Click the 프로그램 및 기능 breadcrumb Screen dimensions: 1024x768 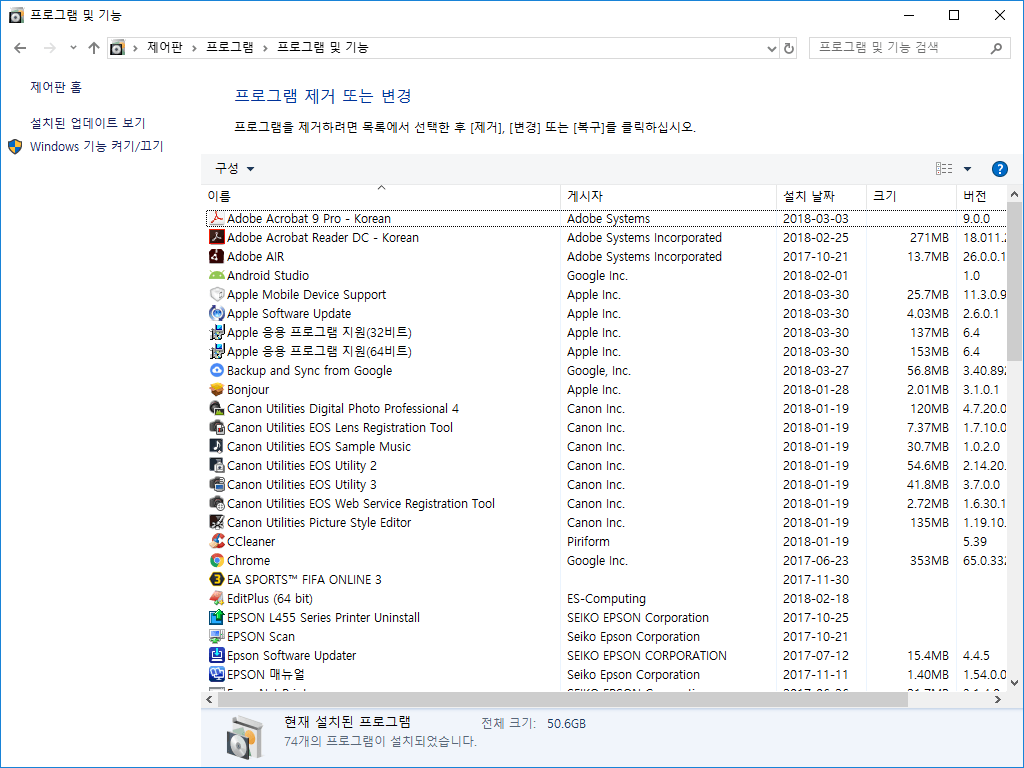pyautogui.click(x=323, y=47)
